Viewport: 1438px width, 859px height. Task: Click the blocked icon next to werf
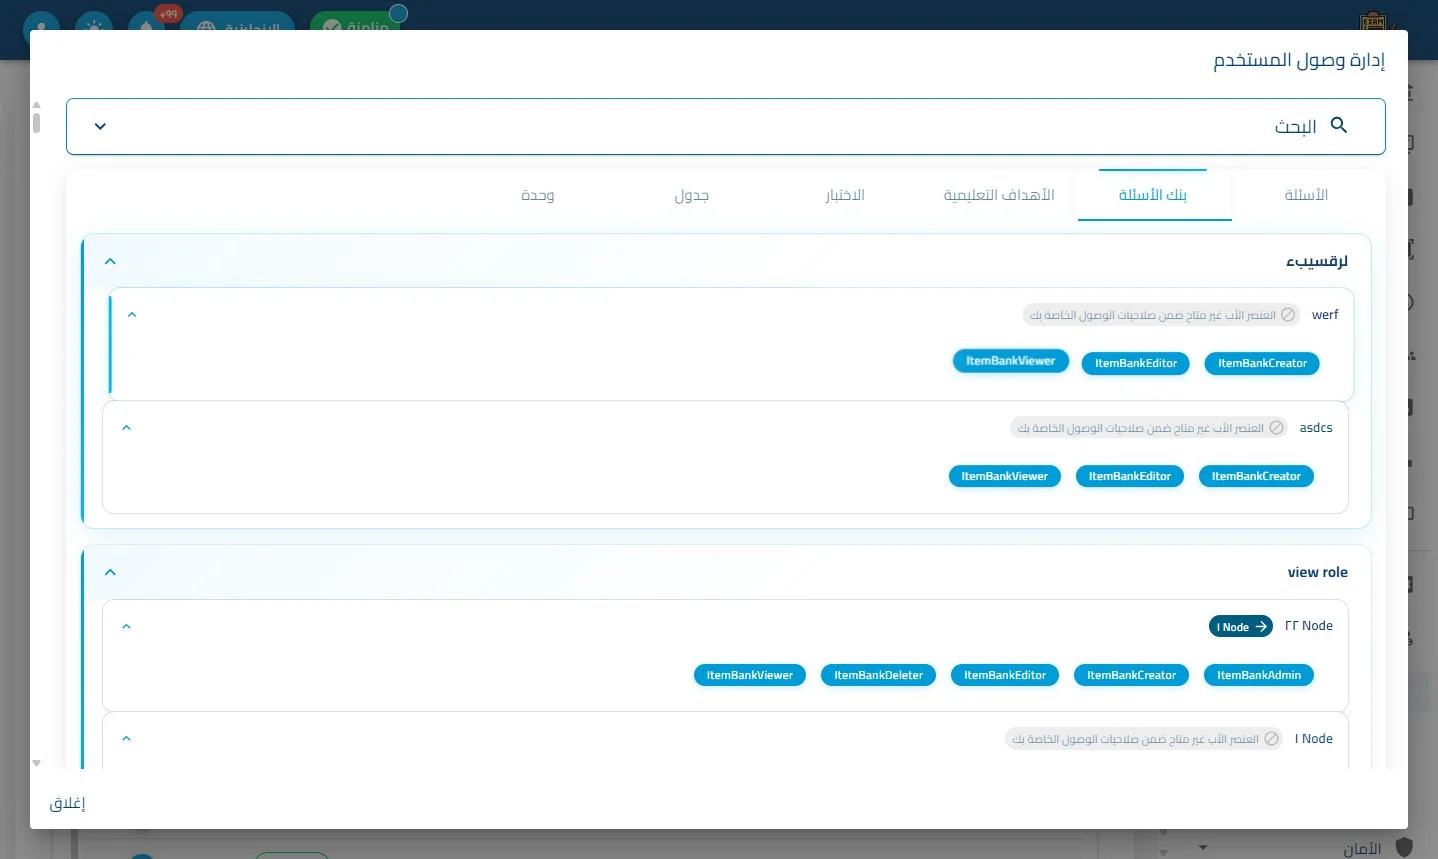(1288, 315)
